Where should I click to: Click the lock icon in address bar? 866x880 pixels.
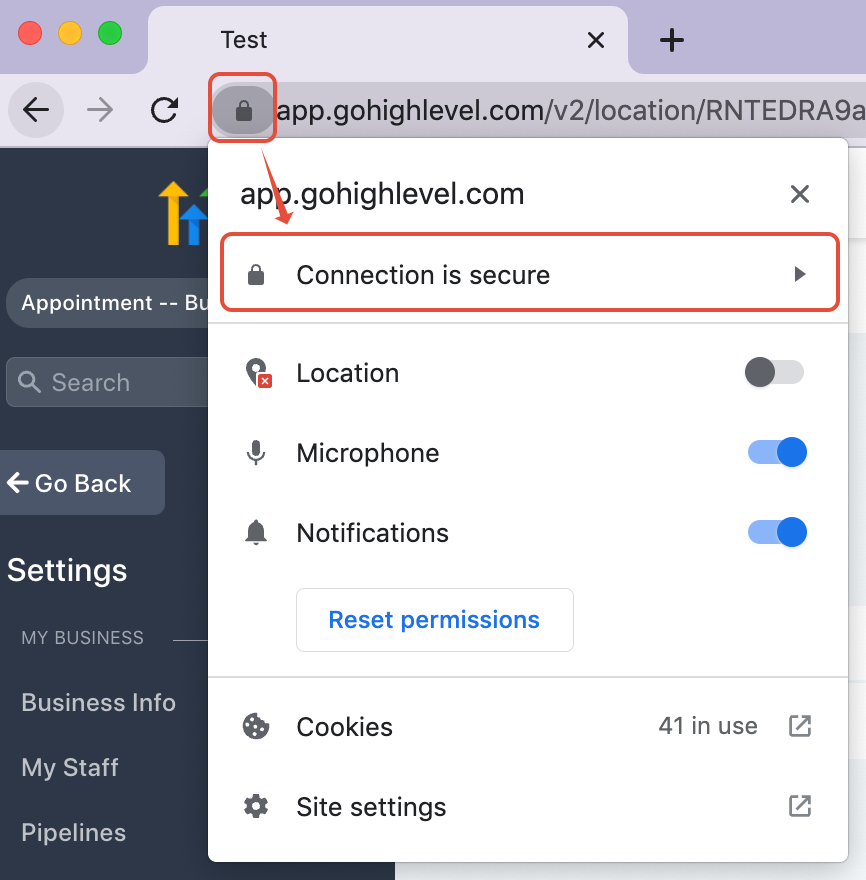243,110
